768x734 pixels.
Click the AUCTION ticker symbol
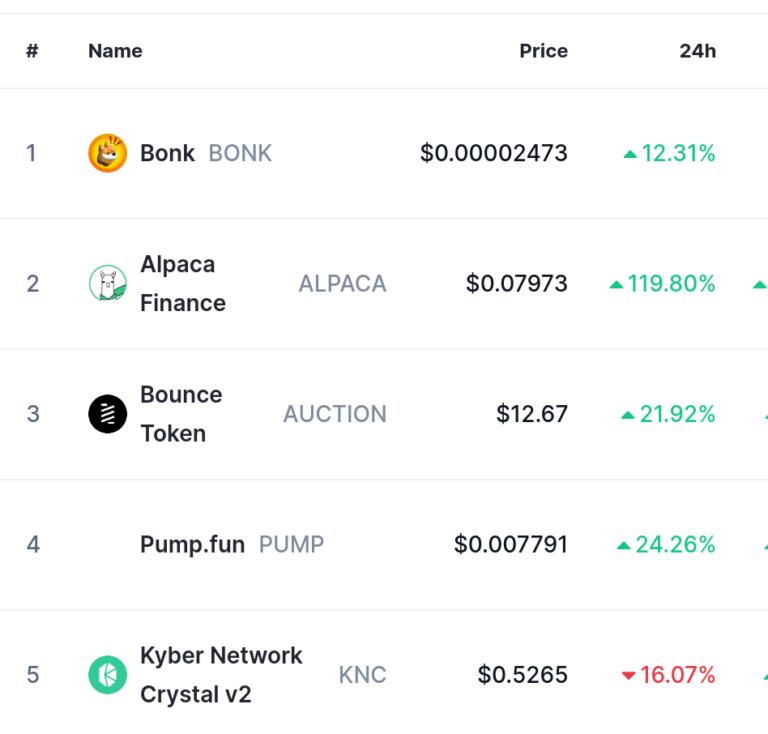coord(335,414)
